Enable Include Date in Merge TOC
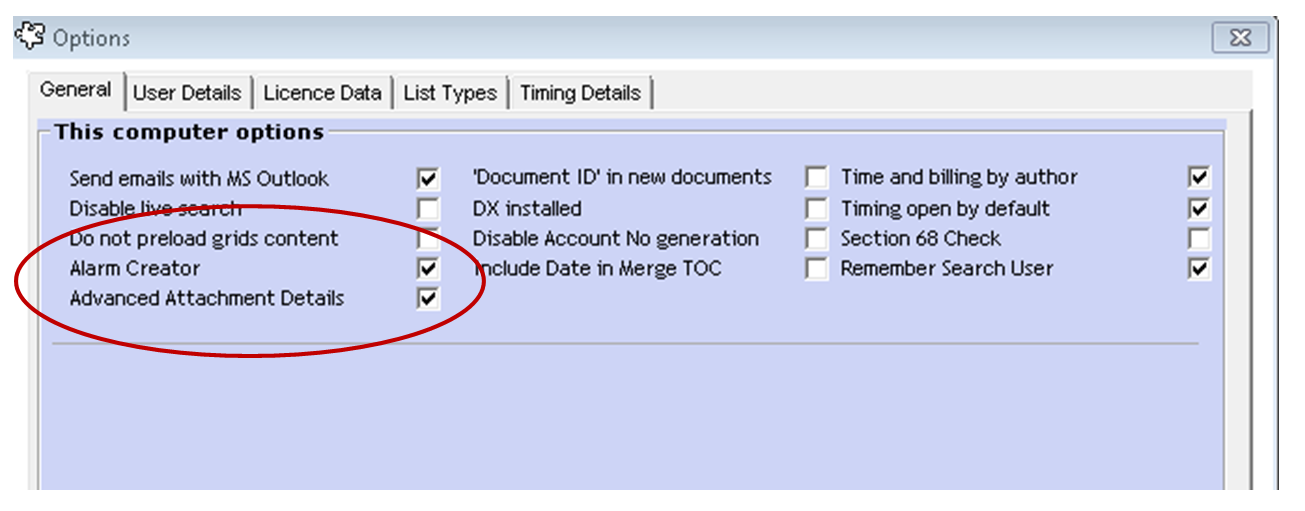Viewport: 1305px width, 511px height. [x=817, y=269]
